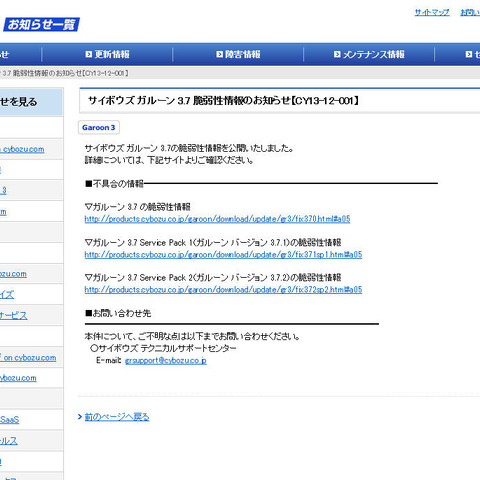Image resolution: width=480 pixels, height=480 pixels.
Task: Go back via 前のページへ戻る link
Action: click(x=117, y=417)
